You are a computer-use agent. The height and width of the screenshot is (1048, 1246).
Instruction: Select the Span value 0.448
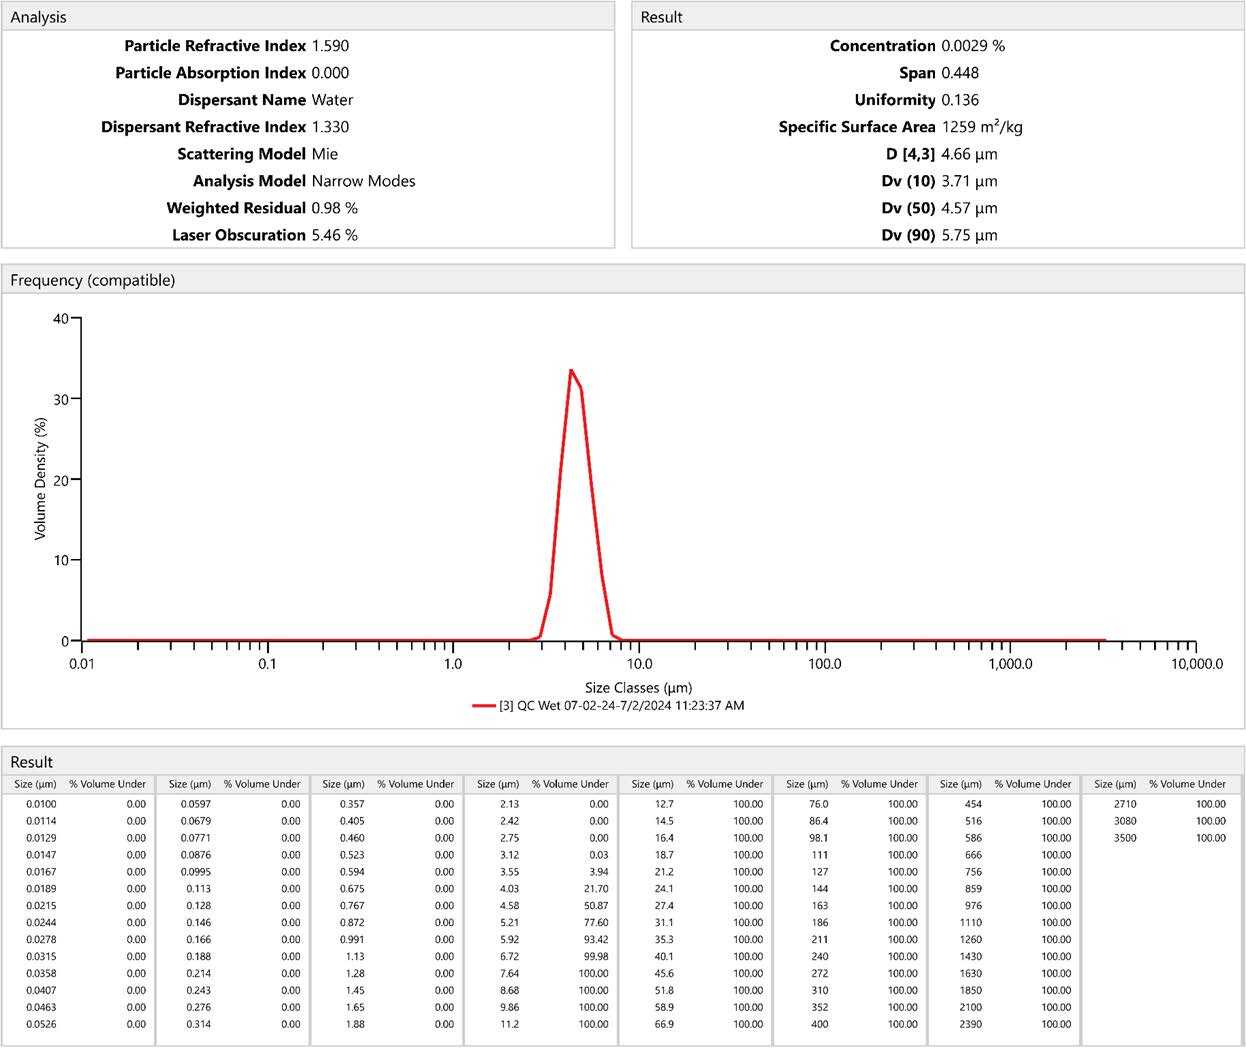960,73
